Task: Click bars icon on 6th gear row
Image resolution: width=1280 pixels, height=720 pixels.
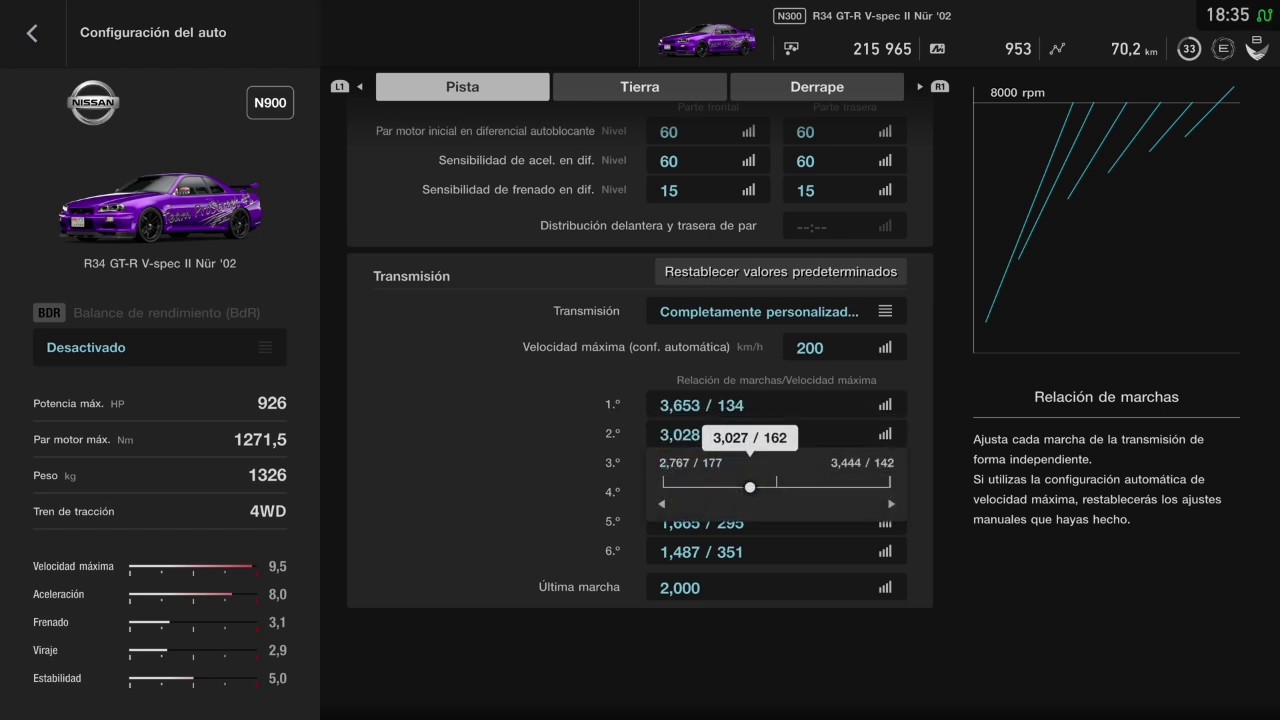Action: pyautogui.click(x=885, y=552)
